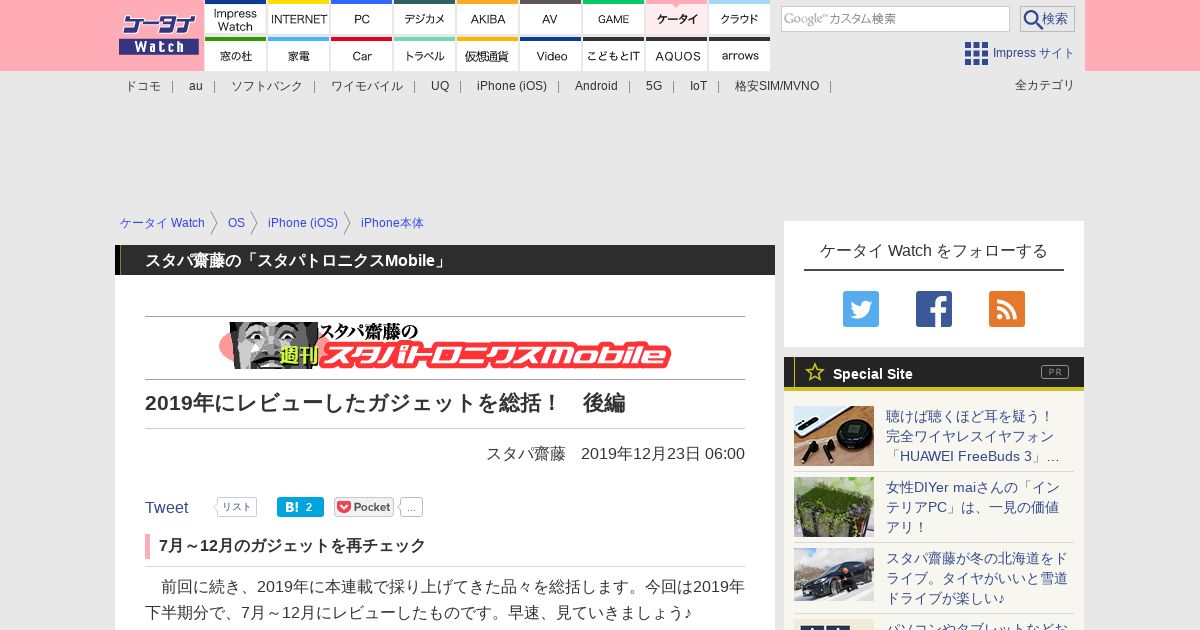Open the AV tab
The height and width of the screenshot is (630, 1200).
tap(551, 18)
